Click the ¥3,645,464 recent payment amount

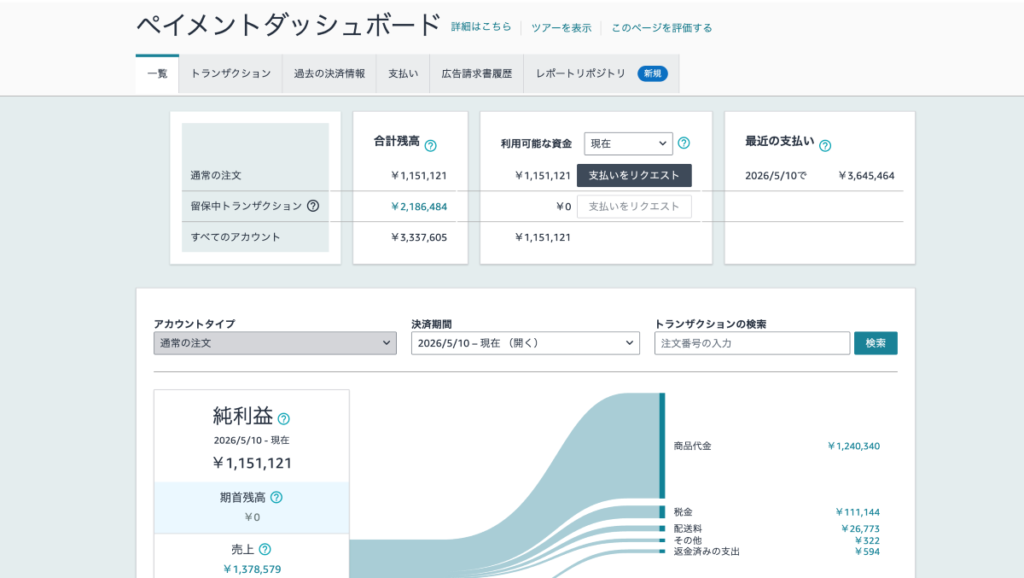pyautogui.click(x=866, y=176)
